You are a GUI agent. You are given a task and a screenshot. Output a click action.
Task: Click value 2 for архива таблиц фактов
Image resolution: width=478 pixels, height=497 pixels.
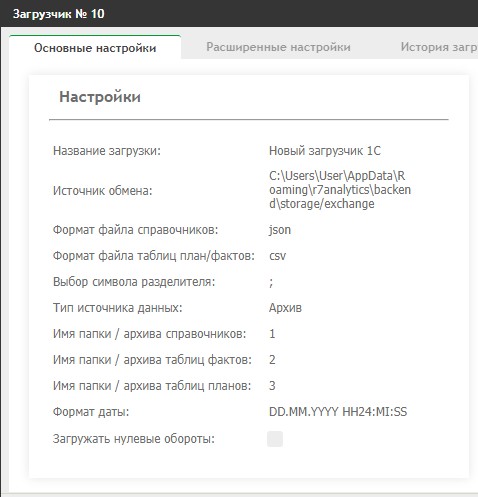(272, 360)
